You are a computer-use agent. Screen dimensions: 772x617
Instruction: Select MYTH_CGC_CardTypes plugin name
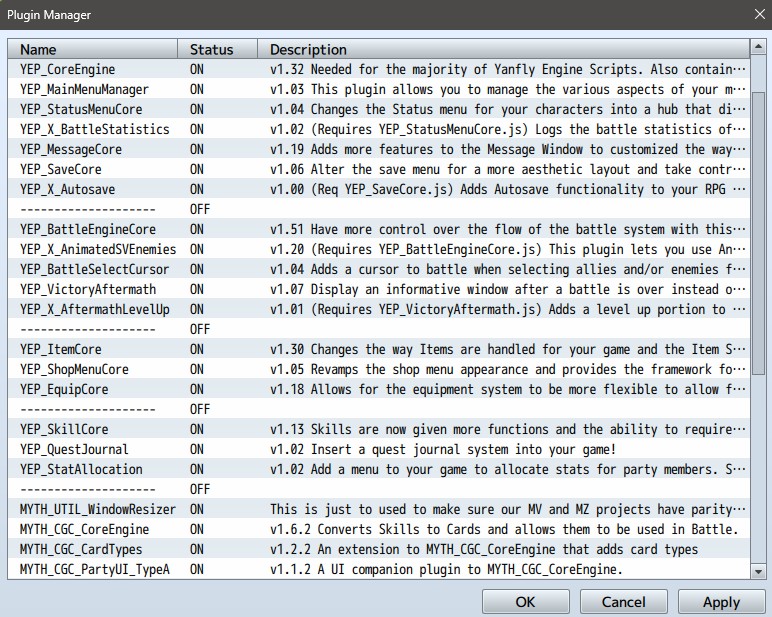coord(81,549)
